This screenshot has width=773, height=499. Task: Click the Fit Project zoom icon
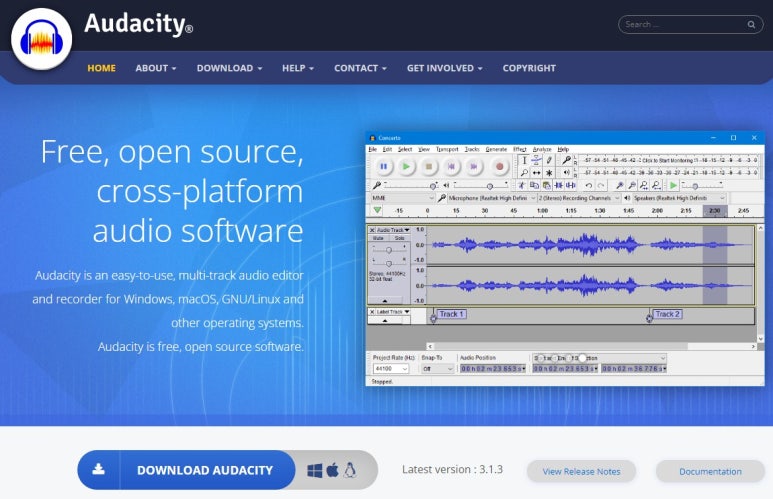click(656, 185)
